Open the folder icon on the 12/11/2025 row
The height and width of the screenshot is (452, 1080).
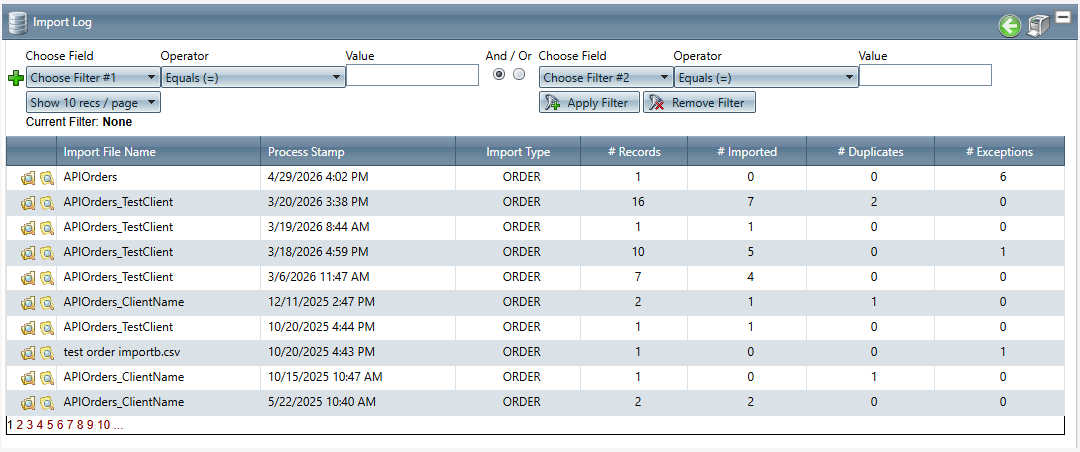28,302
